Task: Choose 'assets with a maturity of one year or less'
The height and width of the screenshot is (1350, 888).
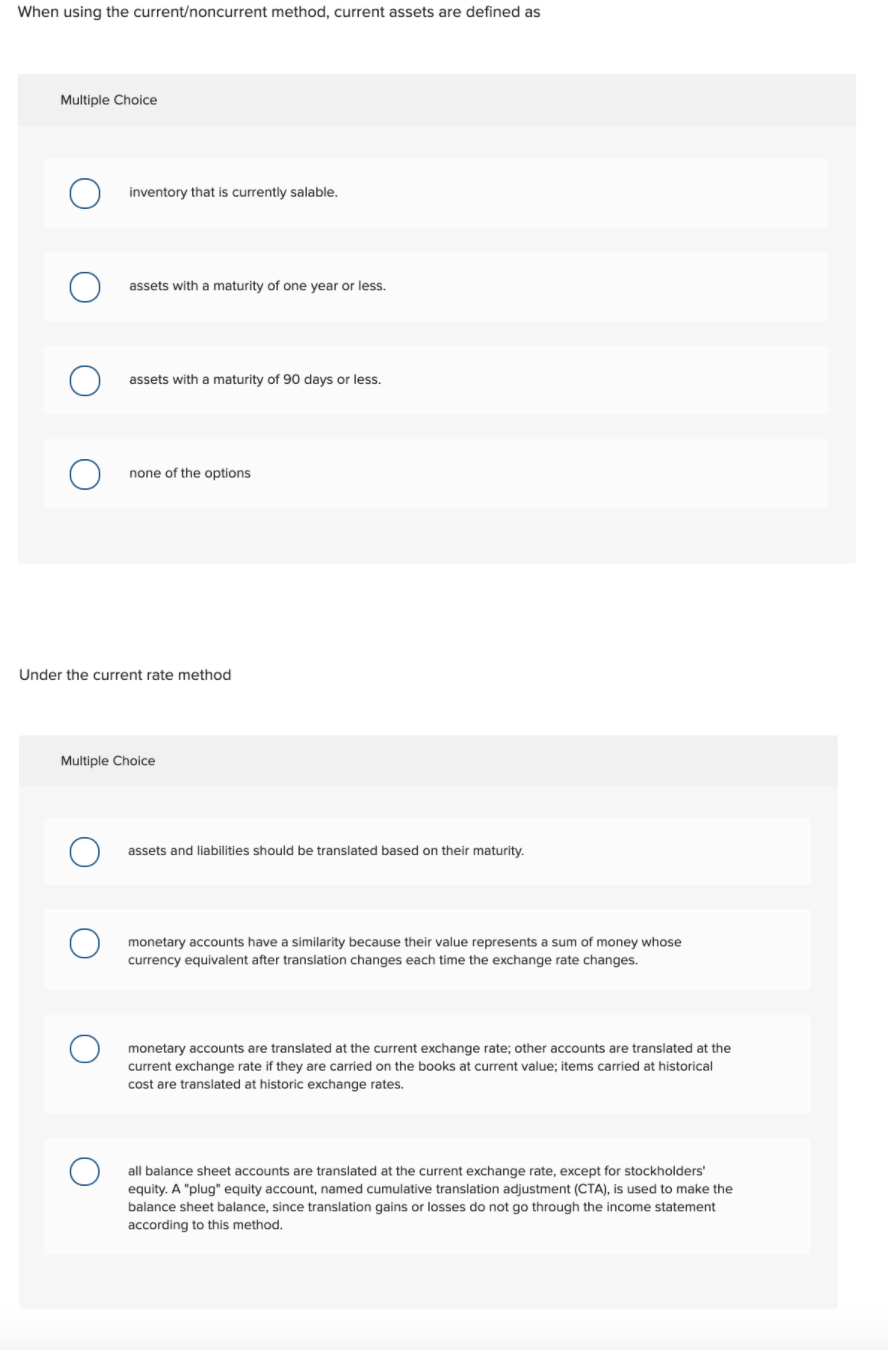Action: (x=84, y=287)
